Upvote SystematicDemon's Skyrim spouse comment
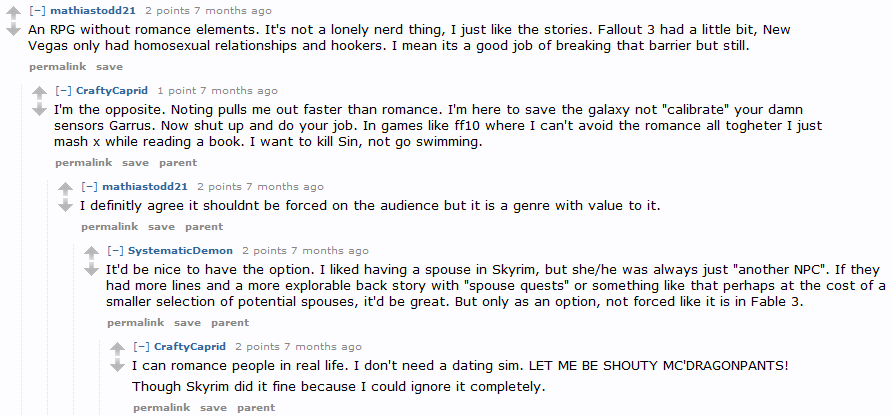892x416 pixels. 91,252
